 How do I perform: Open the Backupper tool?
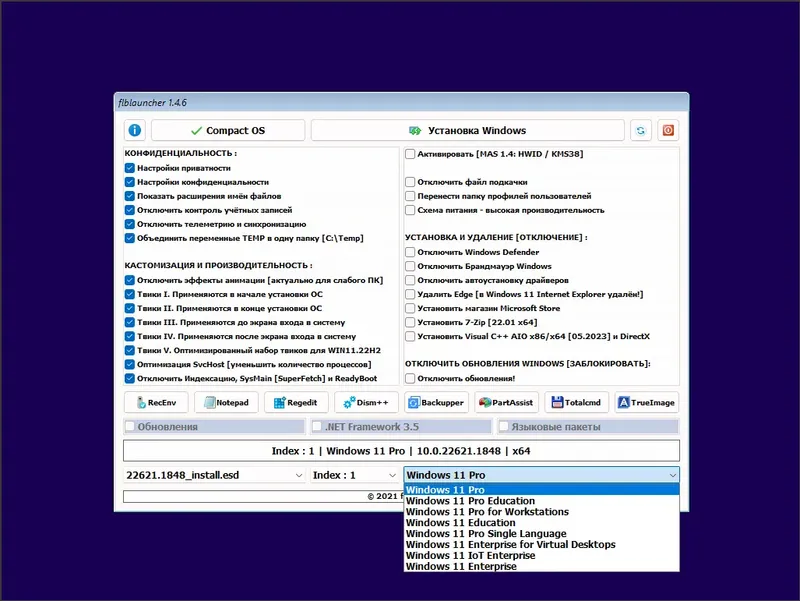coord(436,403)
